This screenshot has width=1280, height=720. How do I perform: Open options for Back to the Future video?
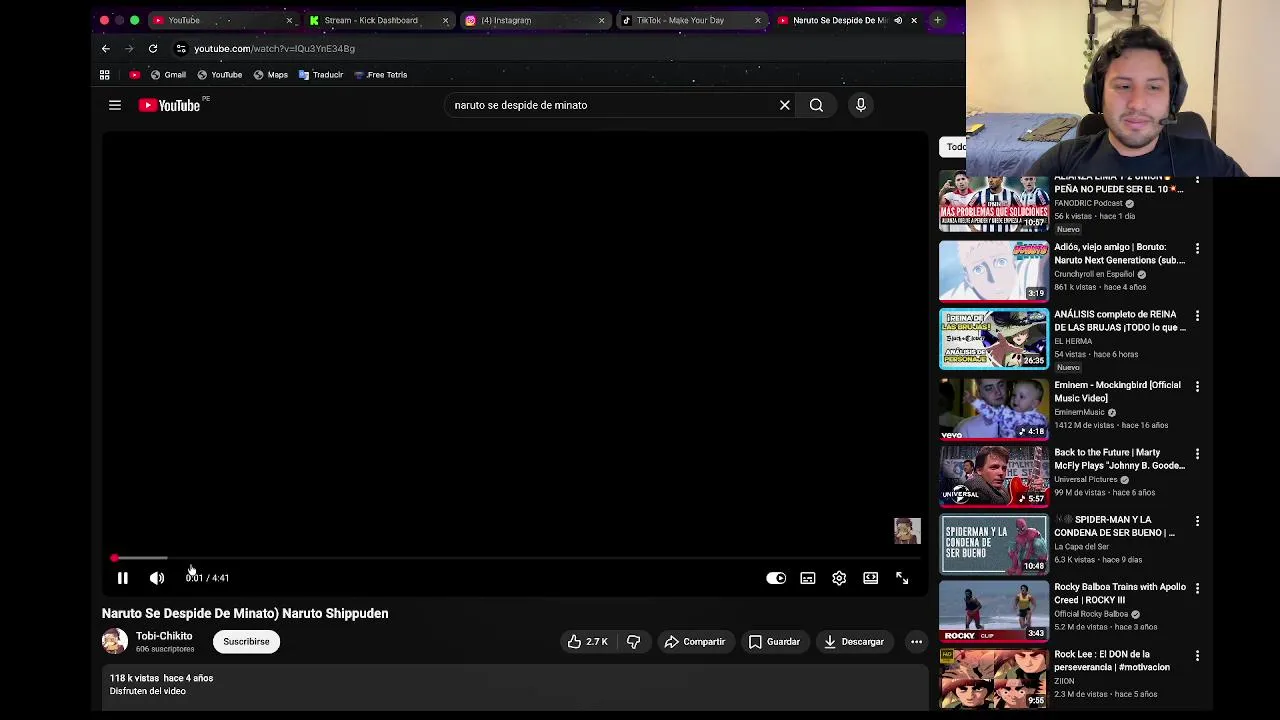click(x=1197, y=453)
